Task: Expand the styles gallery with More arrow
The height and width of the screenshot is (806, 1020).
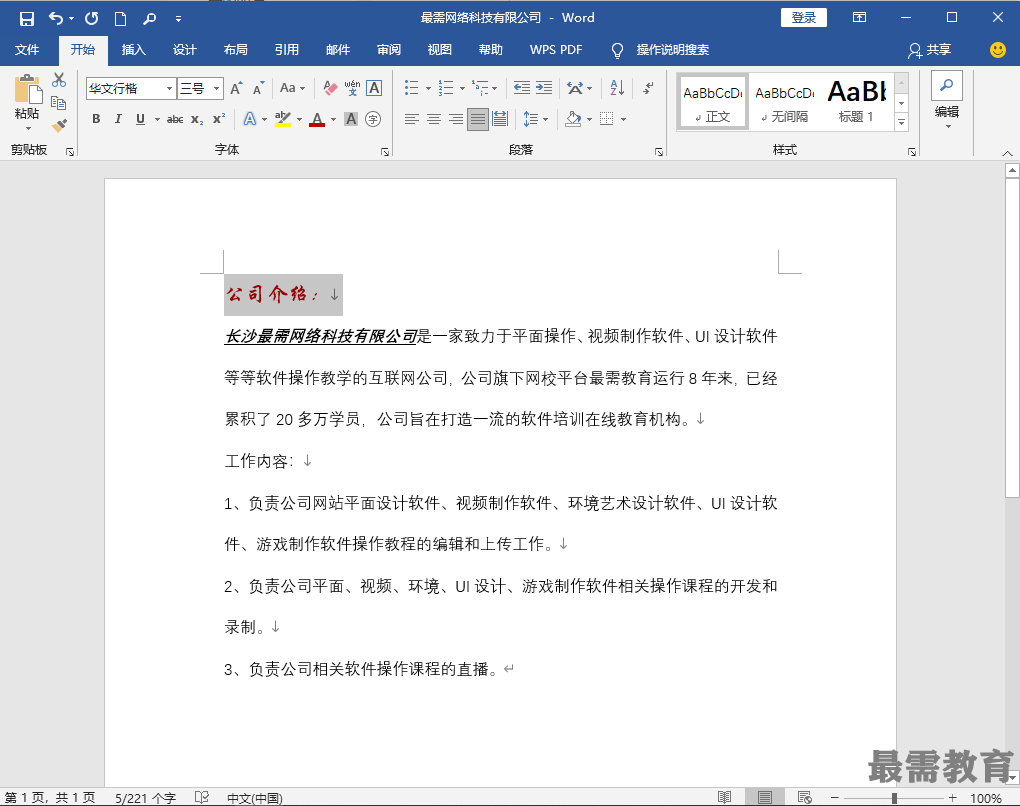Action: (902, 122)
